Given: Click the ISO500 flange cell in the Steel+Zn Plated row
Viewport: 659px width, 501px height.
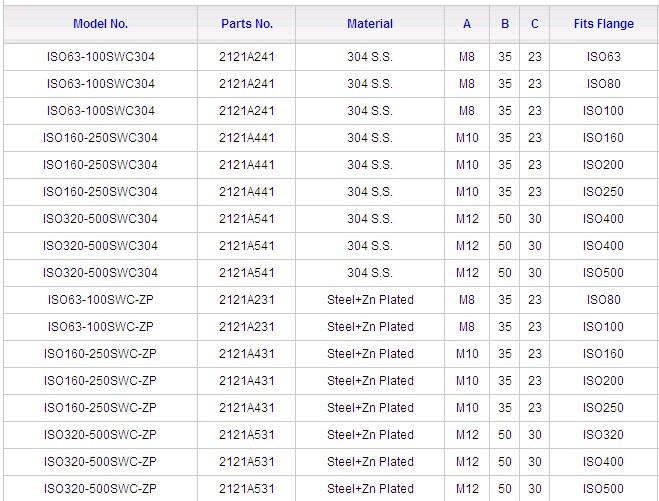Looking at the screenshot, I should pyautogui.click(x=603, y=489).
